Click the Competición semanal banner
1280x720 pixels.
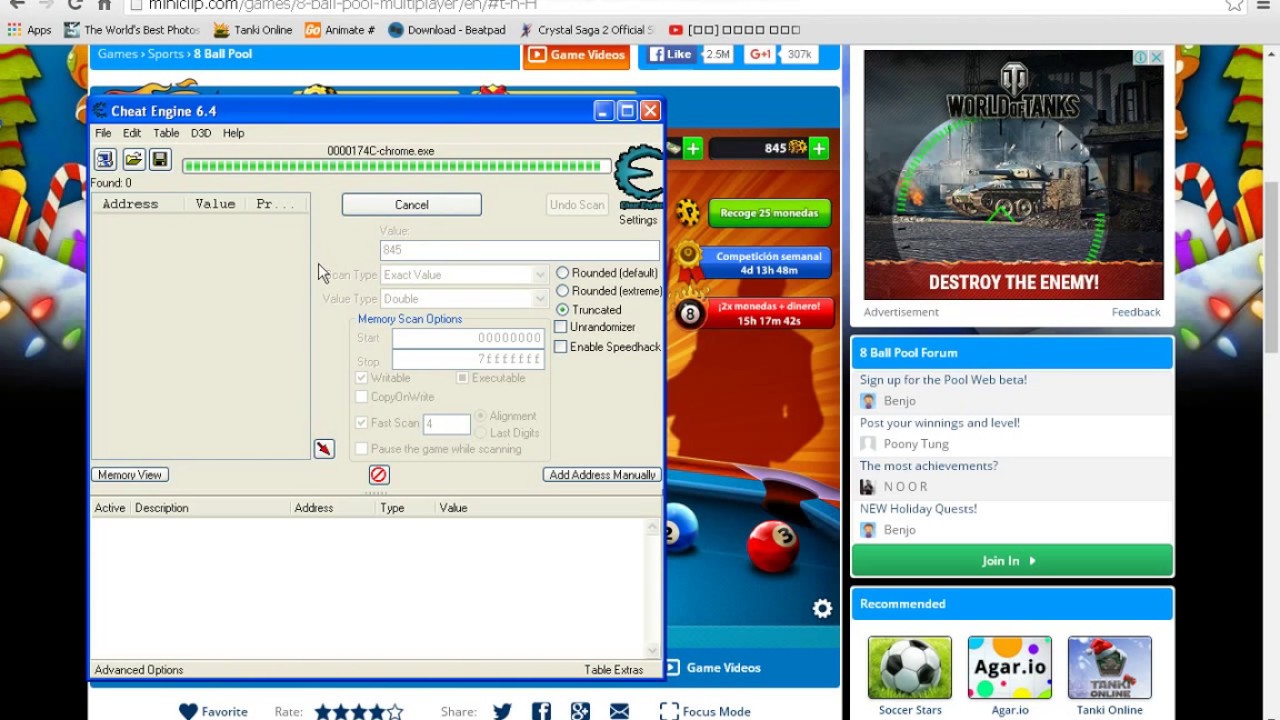pos(767,263)
